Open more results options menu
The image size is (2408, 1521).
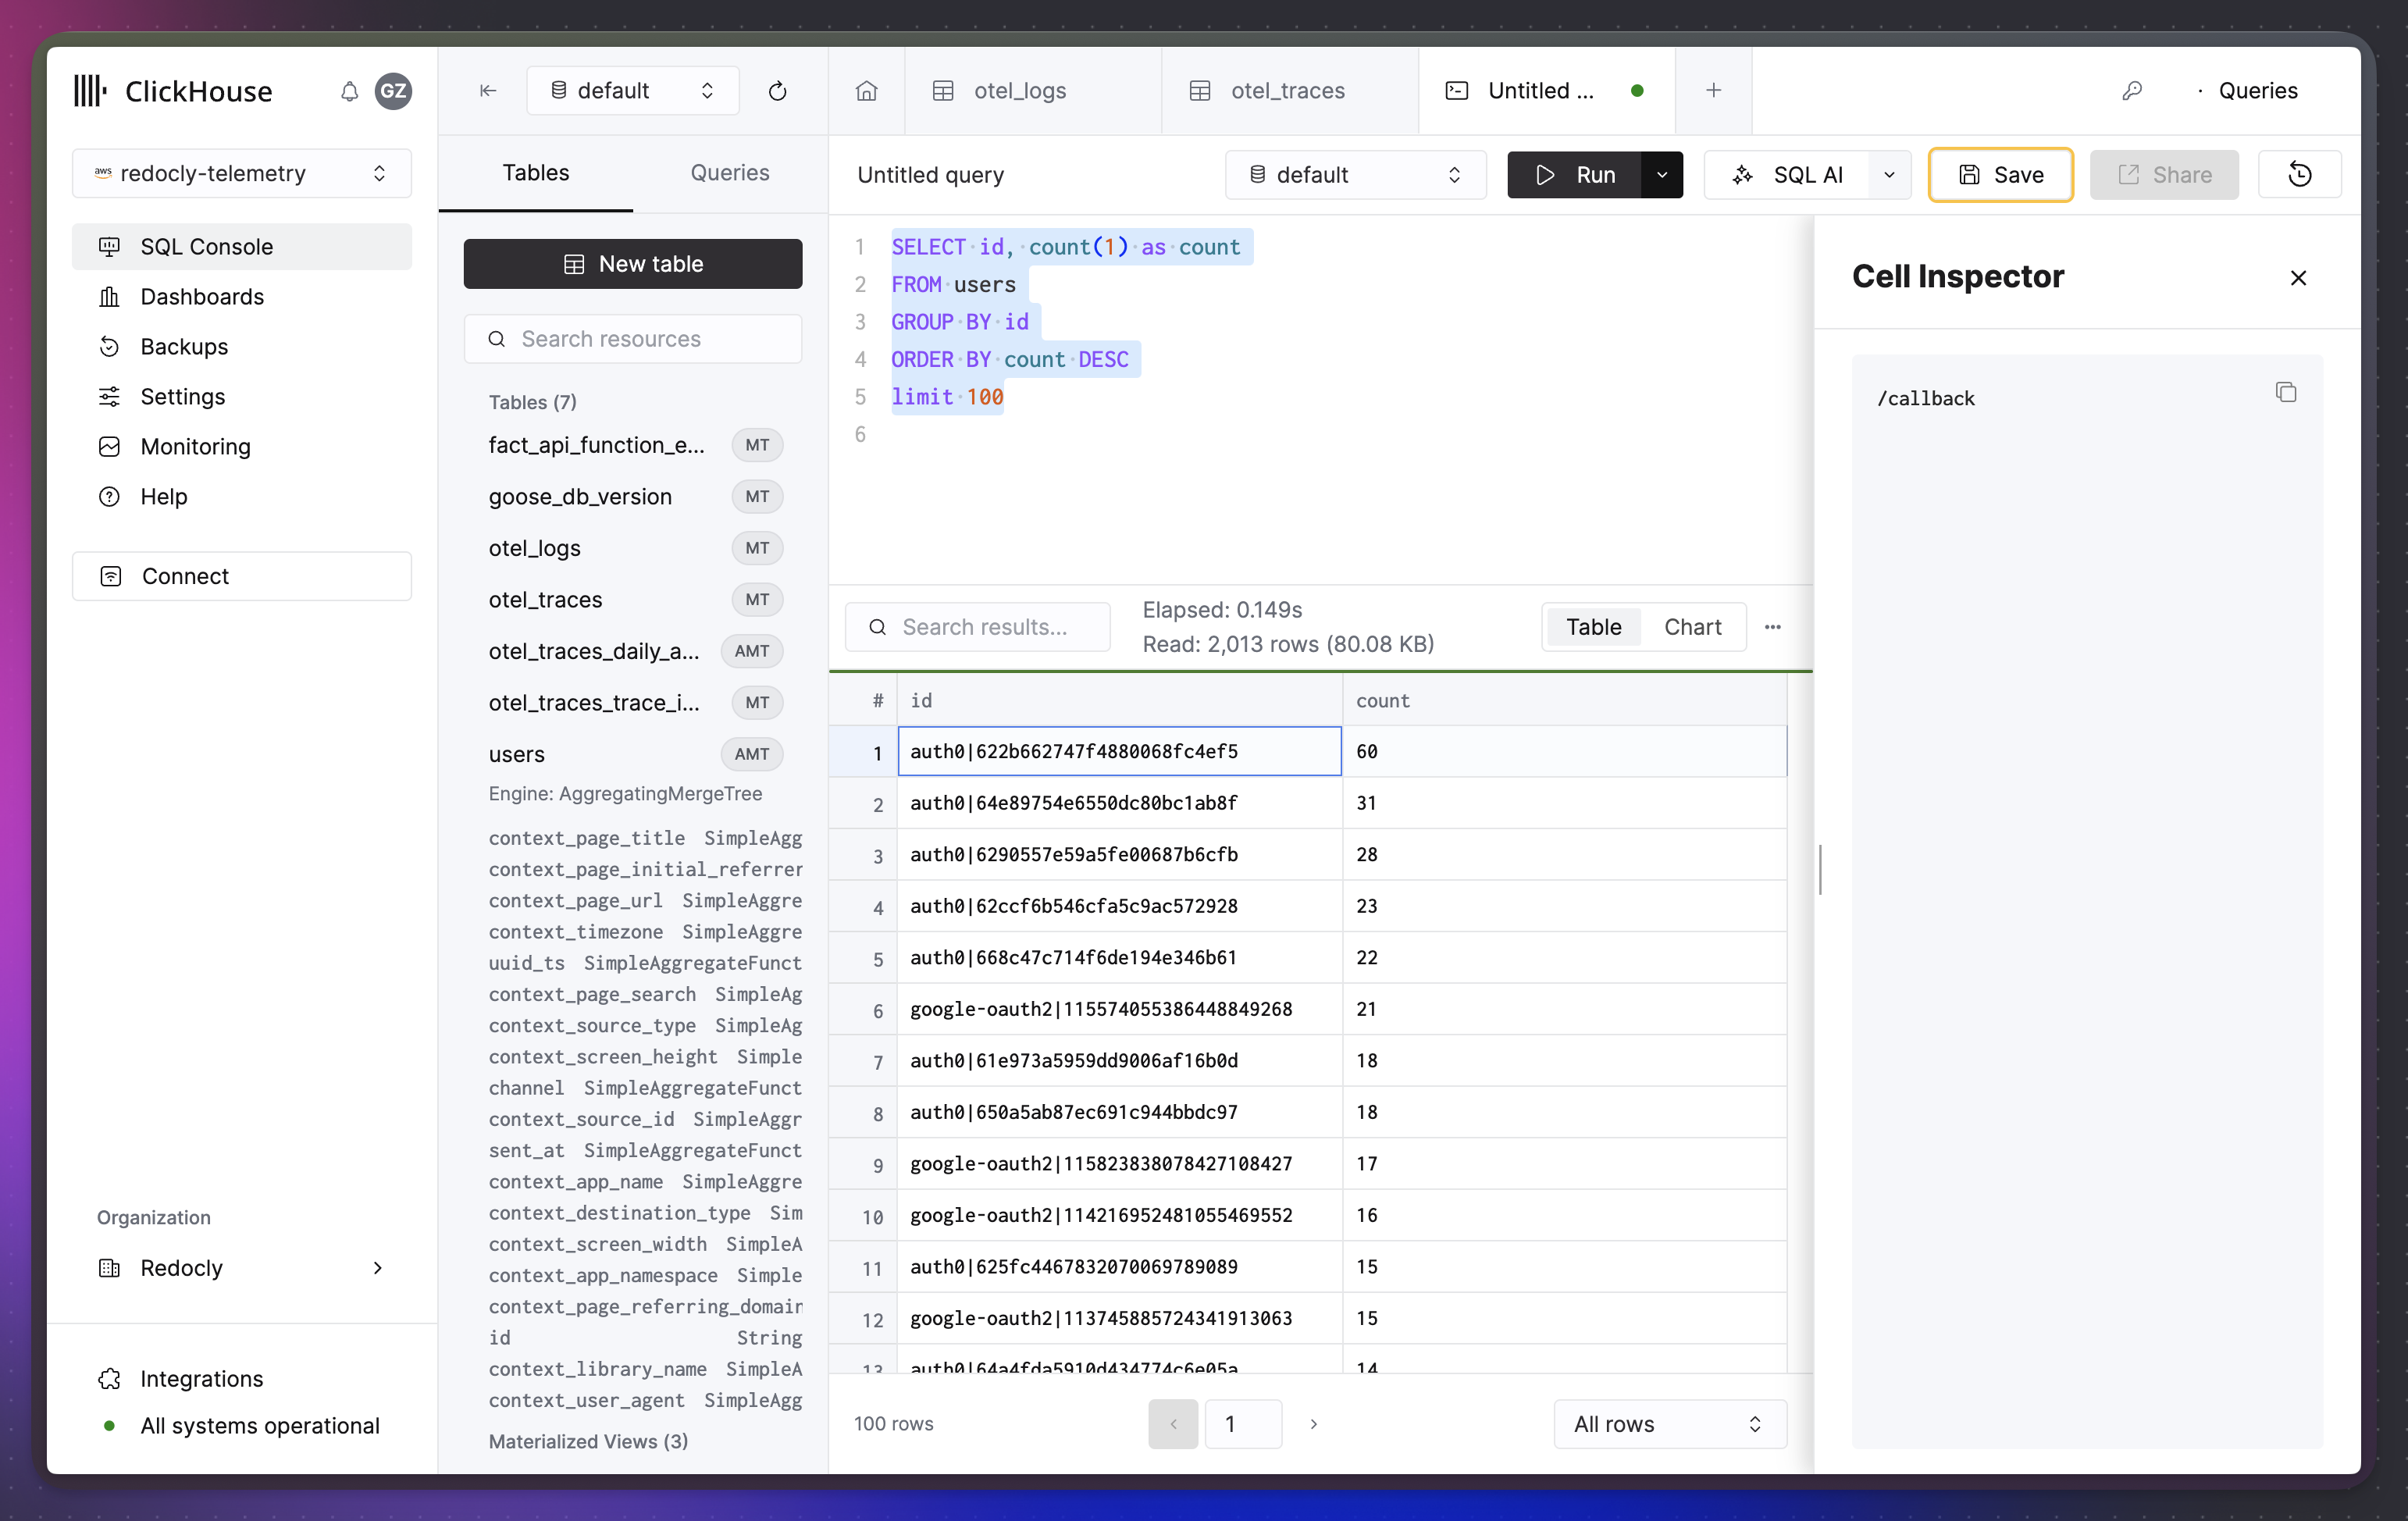click(x=1772, y=627)
